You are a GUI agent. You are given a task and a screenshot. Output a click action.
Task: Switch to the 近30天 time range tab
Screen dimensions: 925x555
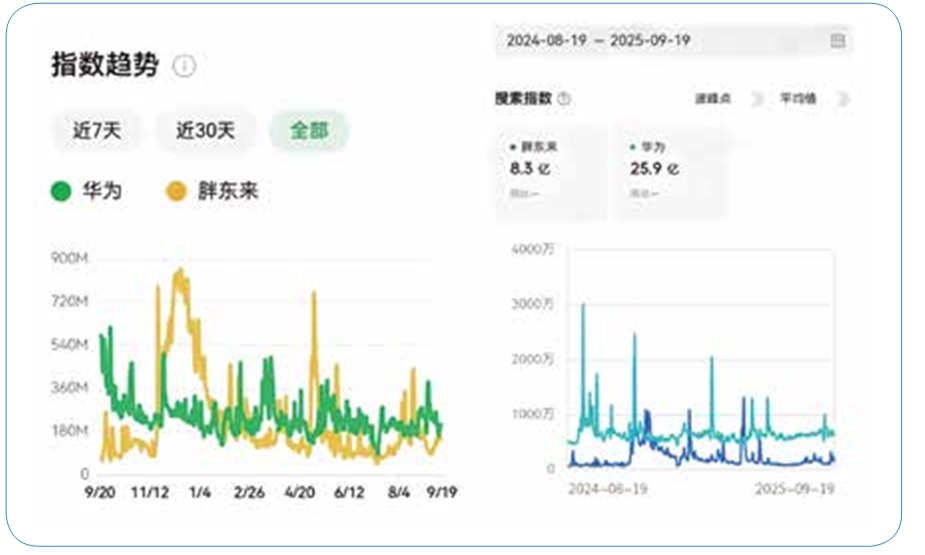point(205,130)
